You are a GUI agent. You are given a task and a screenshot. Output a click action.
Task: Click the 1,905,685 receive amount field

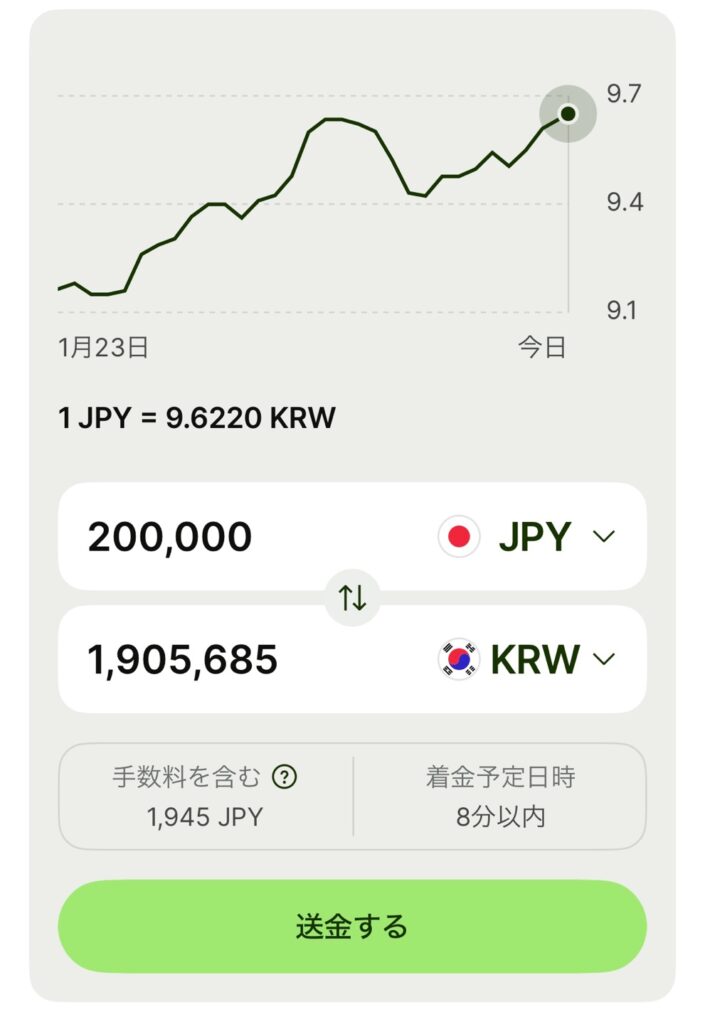(x=183, y=659)
